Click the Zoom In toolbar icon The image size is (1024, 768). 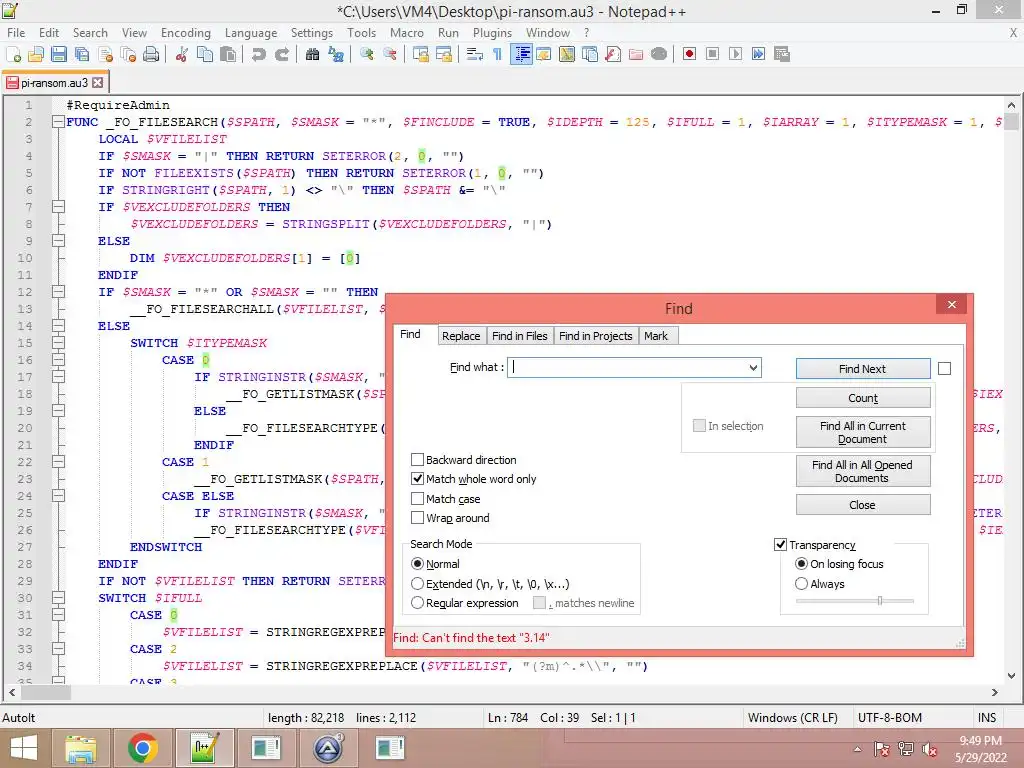click(367, 54)
